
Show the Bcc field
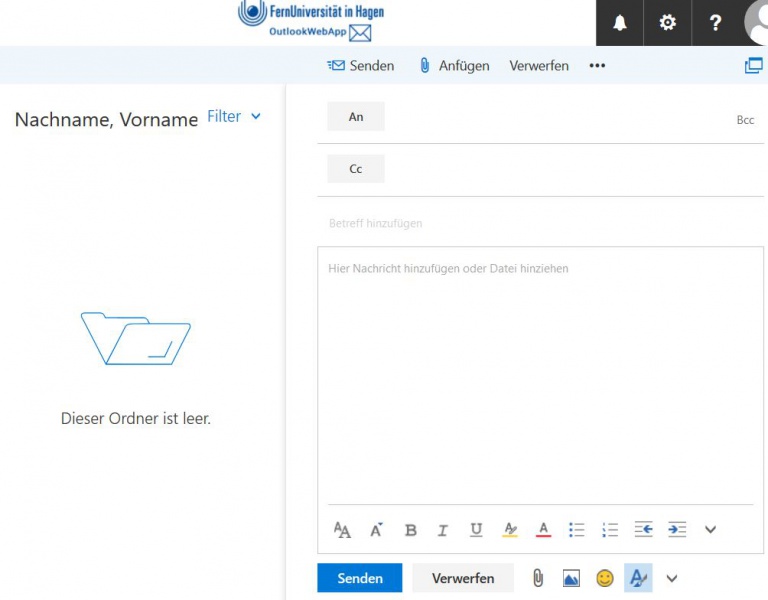745,120
